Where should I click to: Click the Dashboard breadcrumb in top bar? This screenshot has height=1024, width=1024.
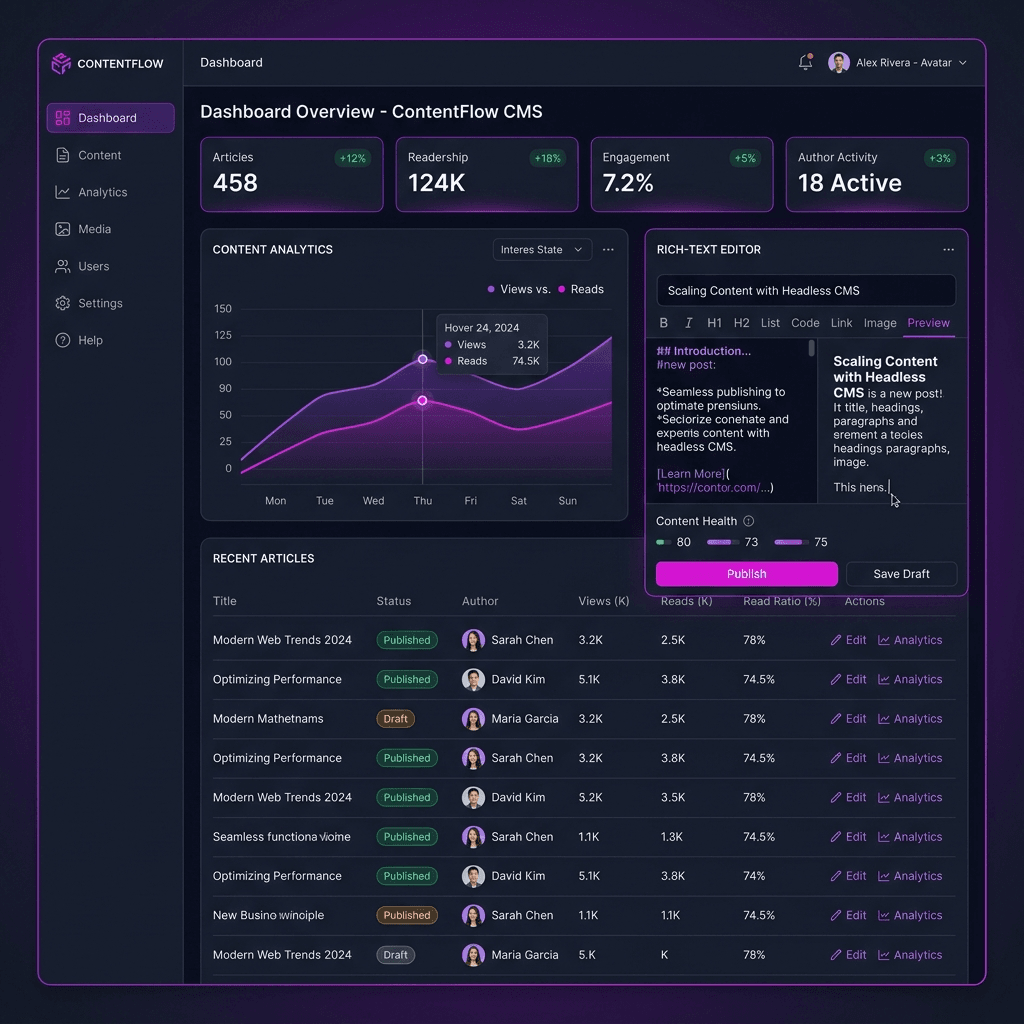point(231,63)
